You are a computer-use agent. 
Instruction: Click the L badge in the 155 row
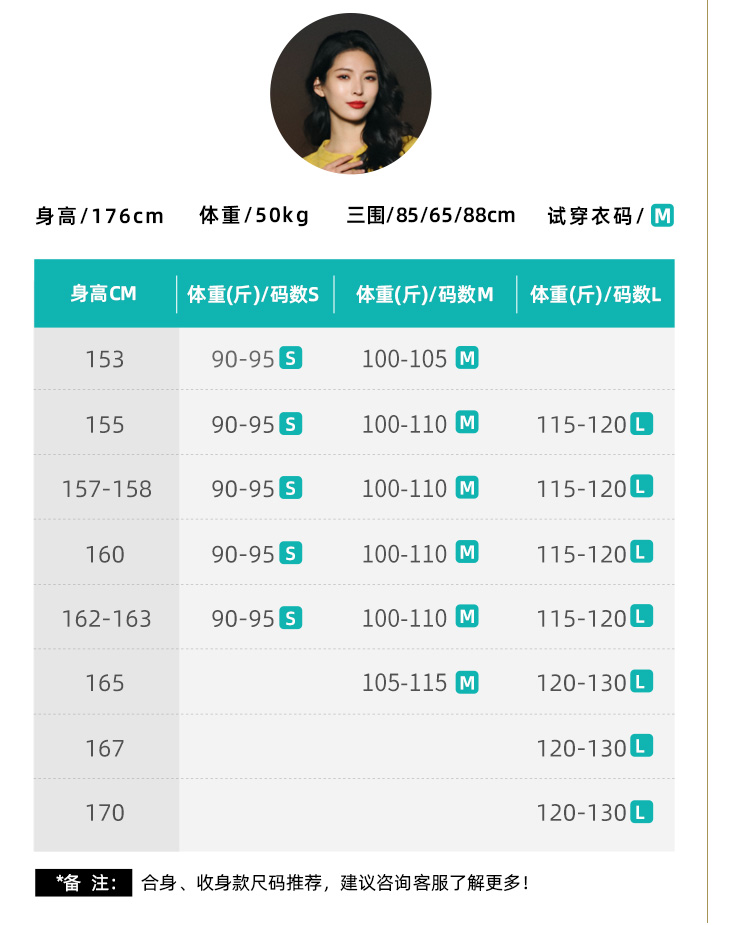coord(642,424)
